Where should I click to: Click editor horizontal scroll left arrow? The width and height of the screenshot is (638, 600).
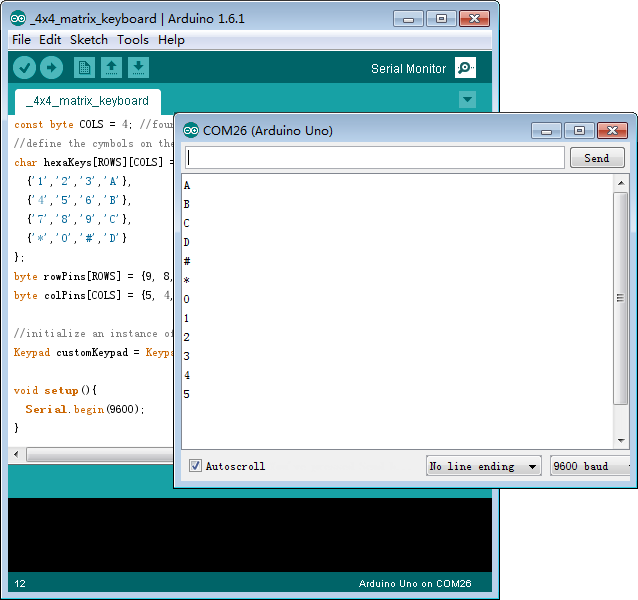[16, 454]
